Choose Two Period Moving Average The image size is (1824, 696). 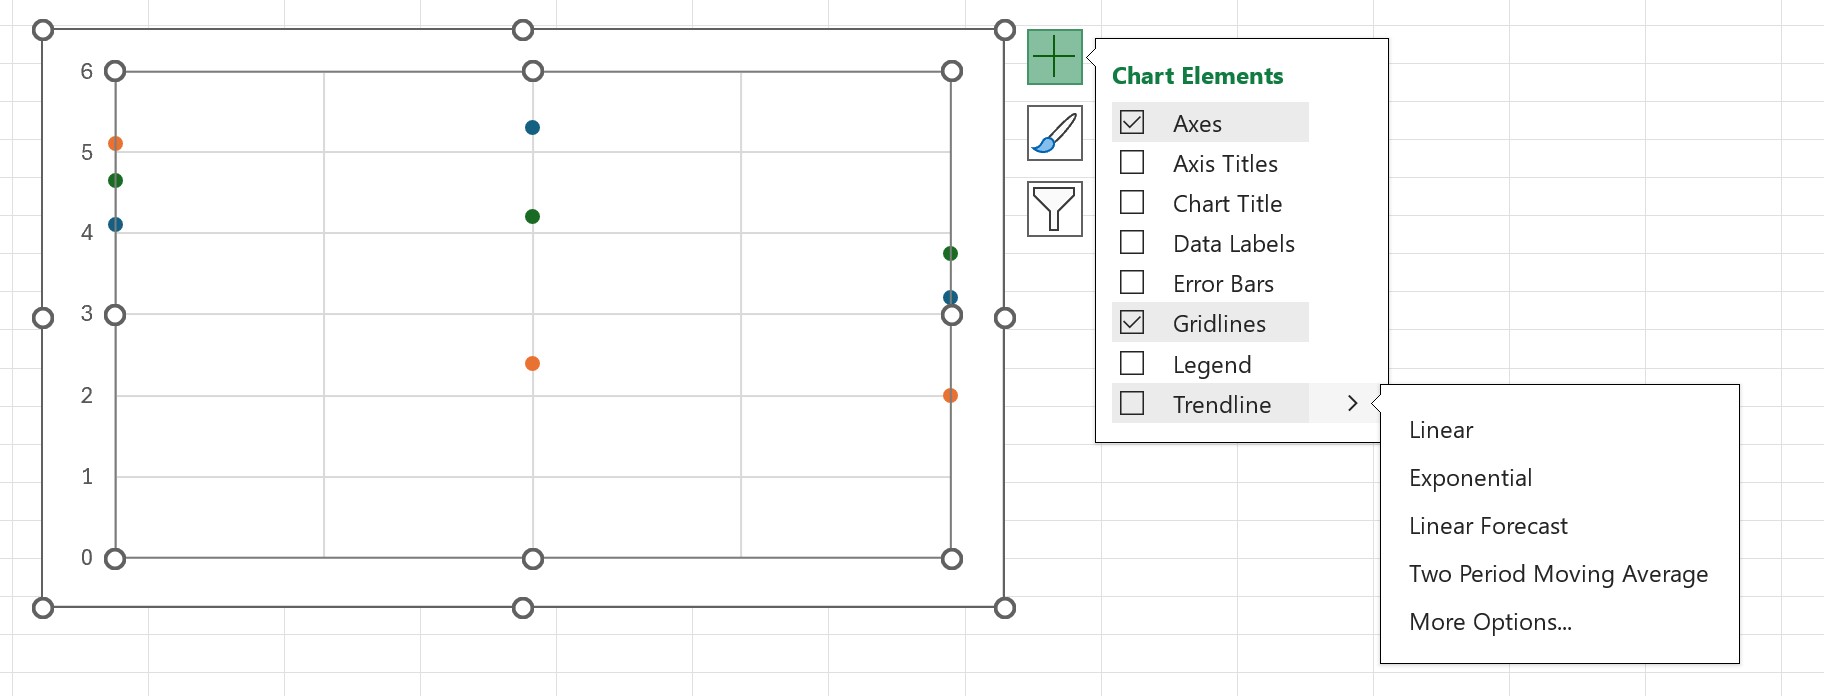pyautogui.click(x=1558, y=574)
